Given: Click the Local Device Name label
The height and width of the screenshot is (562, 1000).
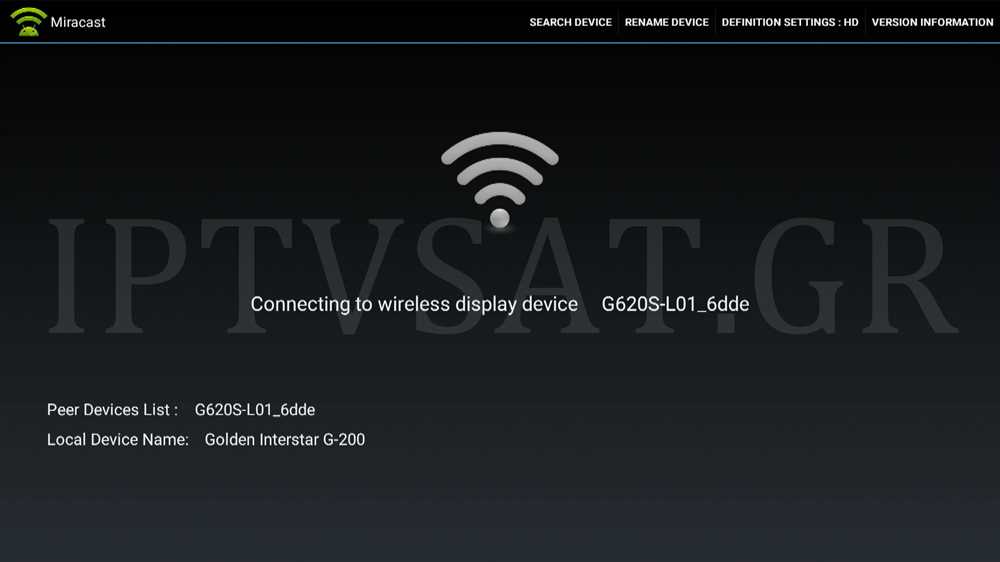Looking at the screenshot, I should [x=117, y=440].
